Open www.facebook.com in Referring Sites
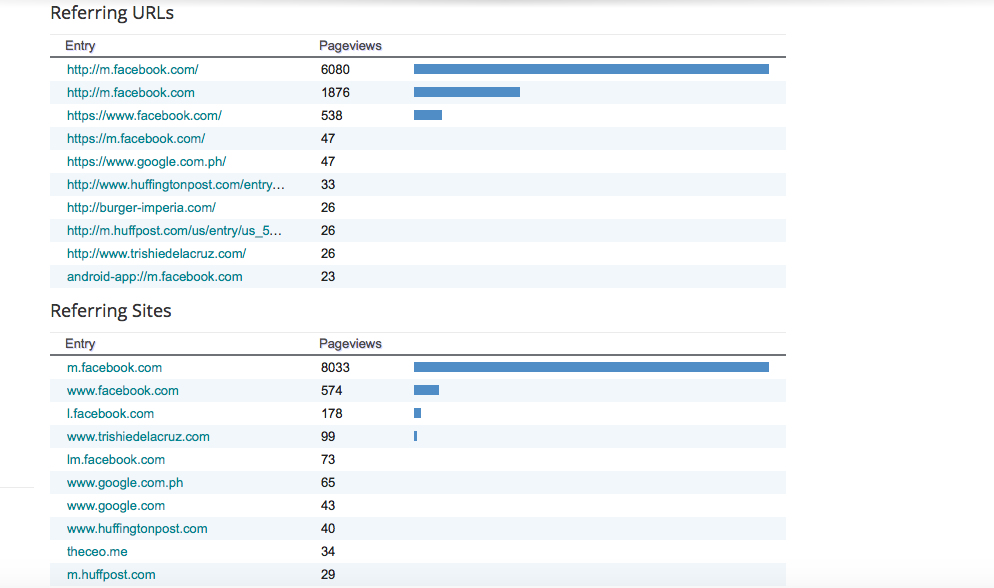The height and width of the screenshot is (588, 994). 122,390
